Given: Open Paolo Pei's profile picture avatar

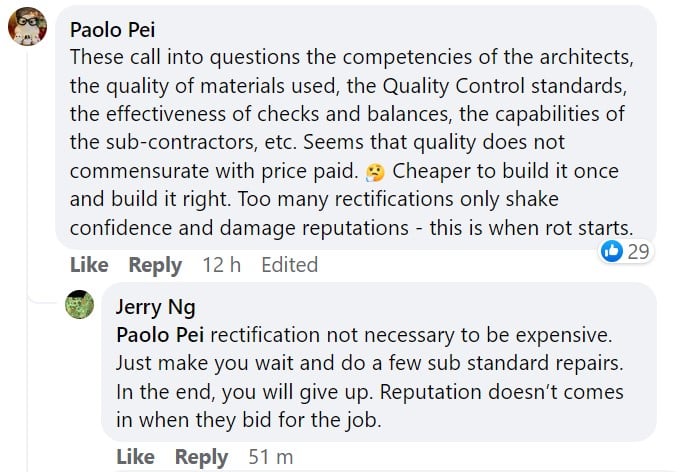Looking at the screenshot, I should (x=27, y=26).
